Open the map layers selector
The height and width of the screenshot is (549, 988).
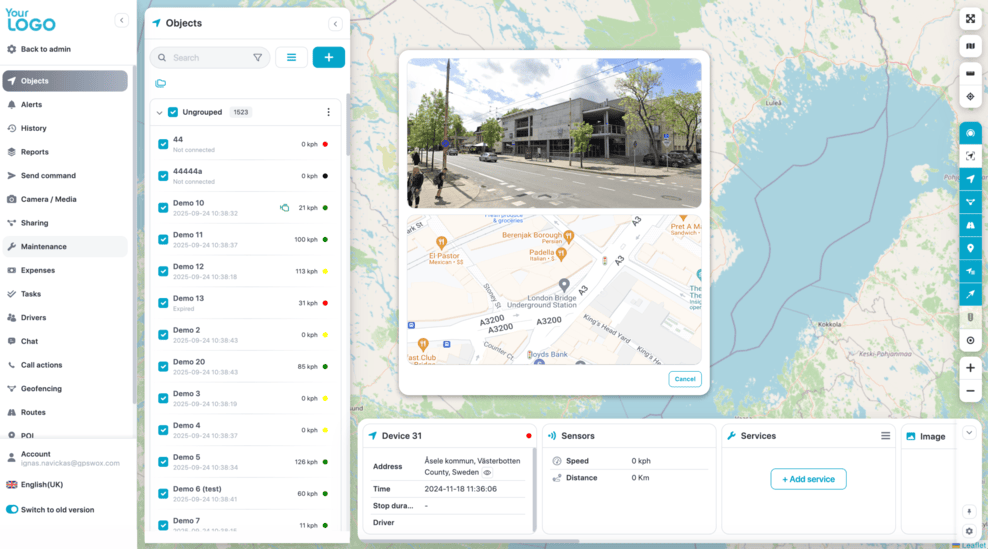tap(970, 46)
